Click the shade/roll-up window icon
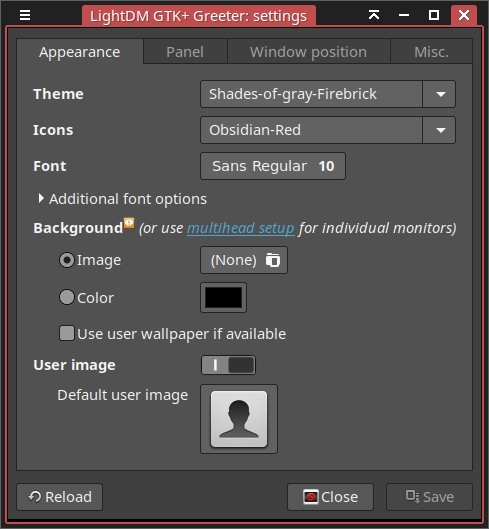This screenshot has width=489, height=529. click(374, 15)
